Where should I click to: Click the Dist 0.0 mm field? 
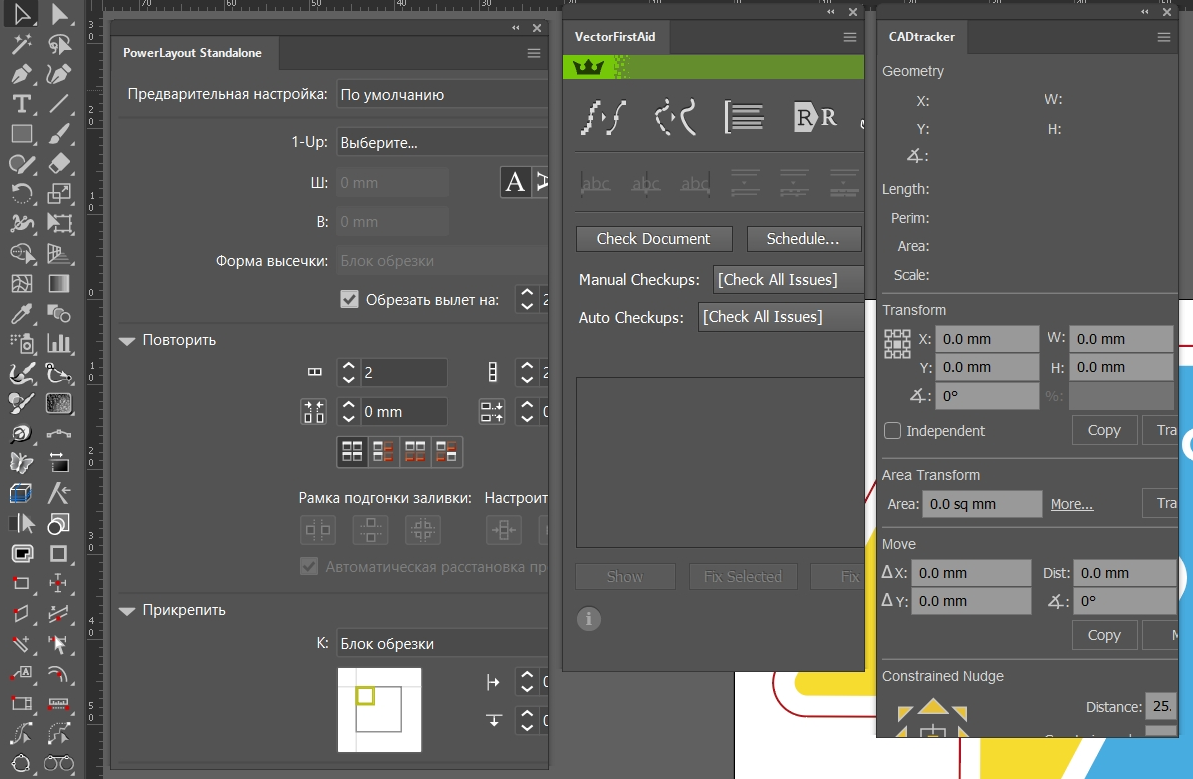(1125, 573)
